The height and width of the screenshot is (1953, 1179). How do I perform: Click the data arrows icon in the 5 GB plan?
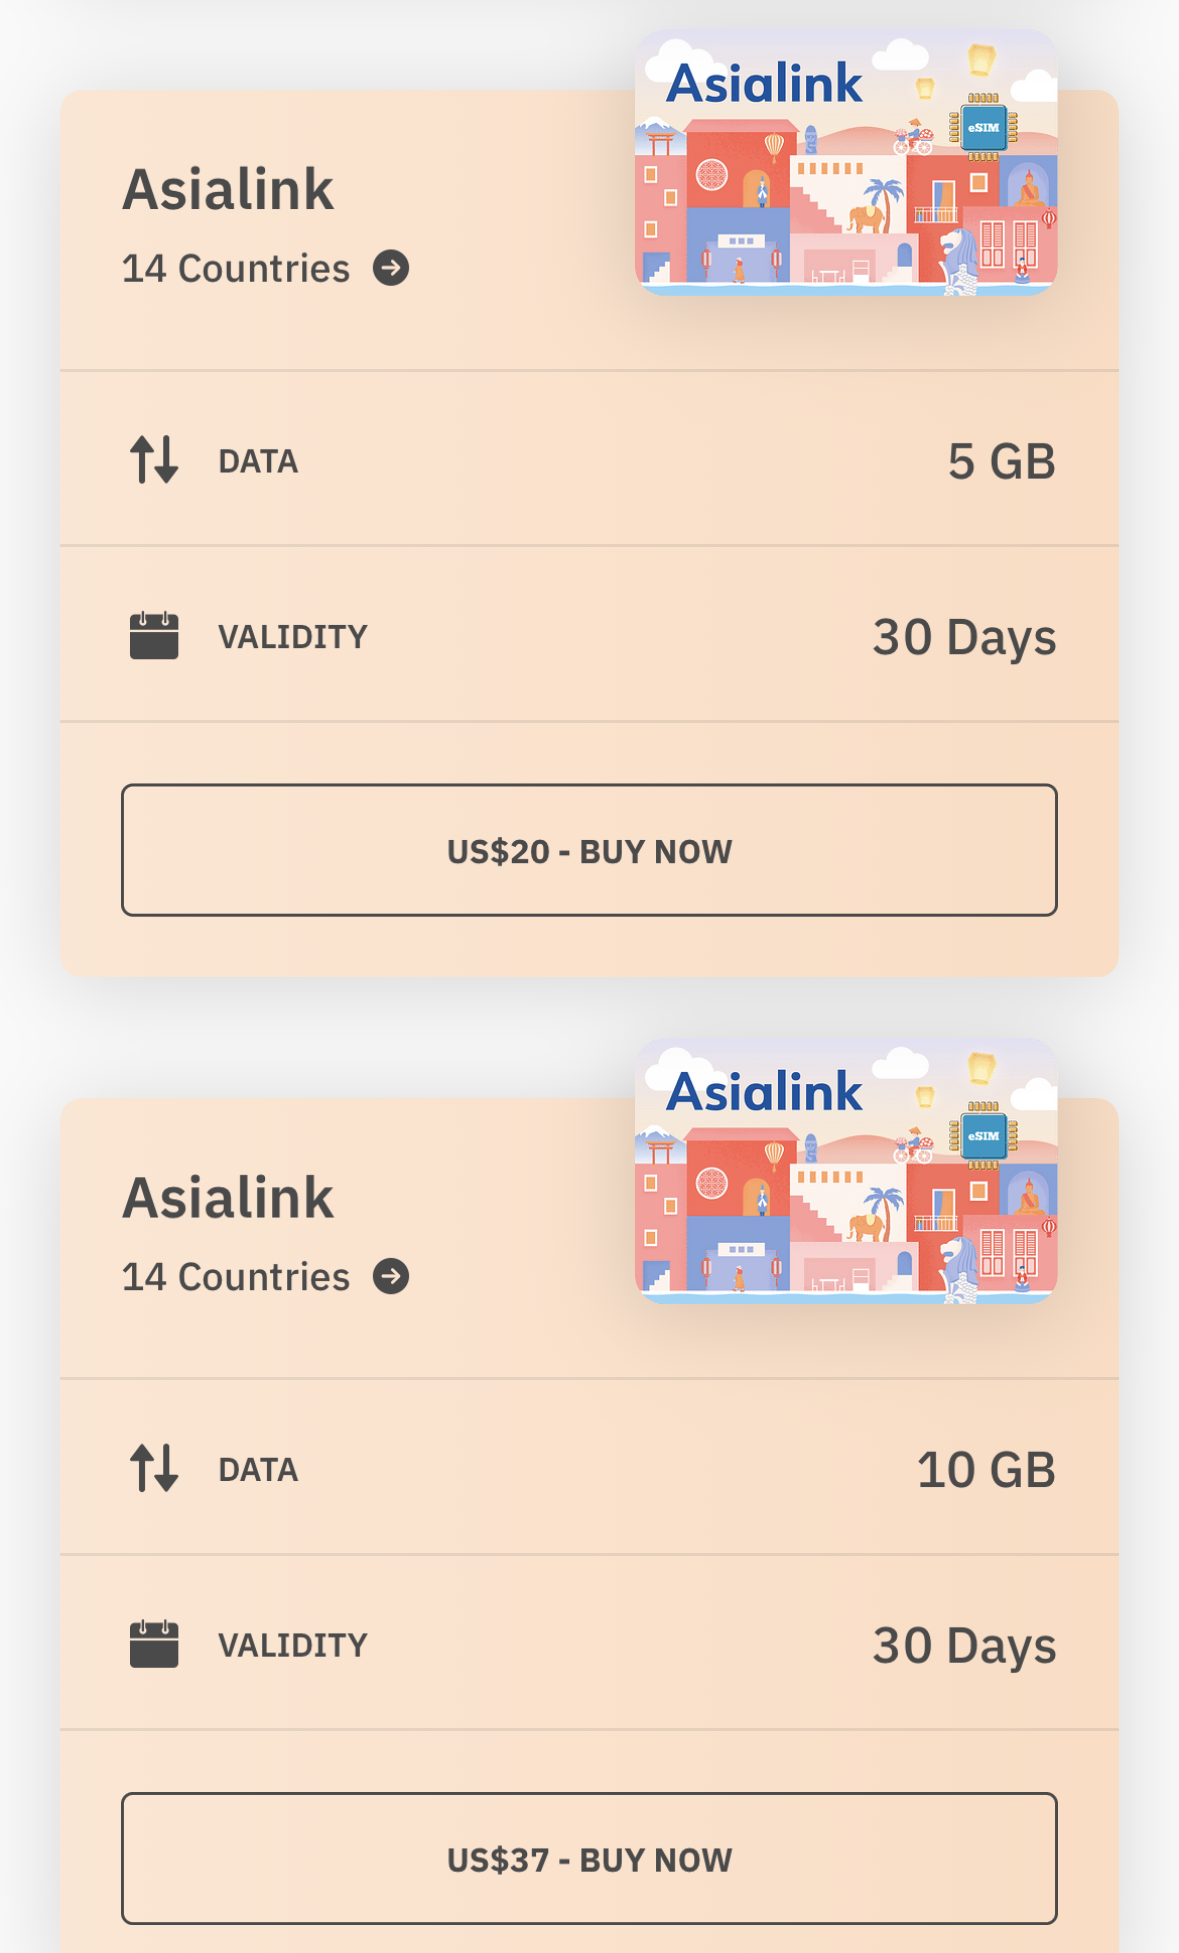coord(154,460)
